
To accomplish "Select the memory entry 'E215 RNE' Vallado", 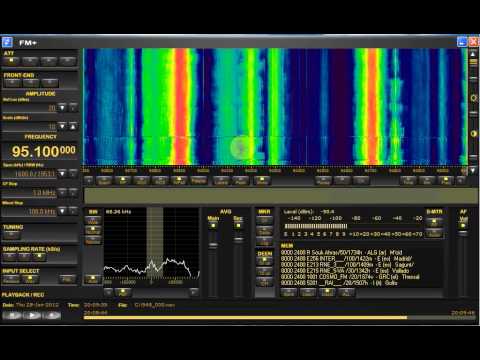I will [345, 271].
